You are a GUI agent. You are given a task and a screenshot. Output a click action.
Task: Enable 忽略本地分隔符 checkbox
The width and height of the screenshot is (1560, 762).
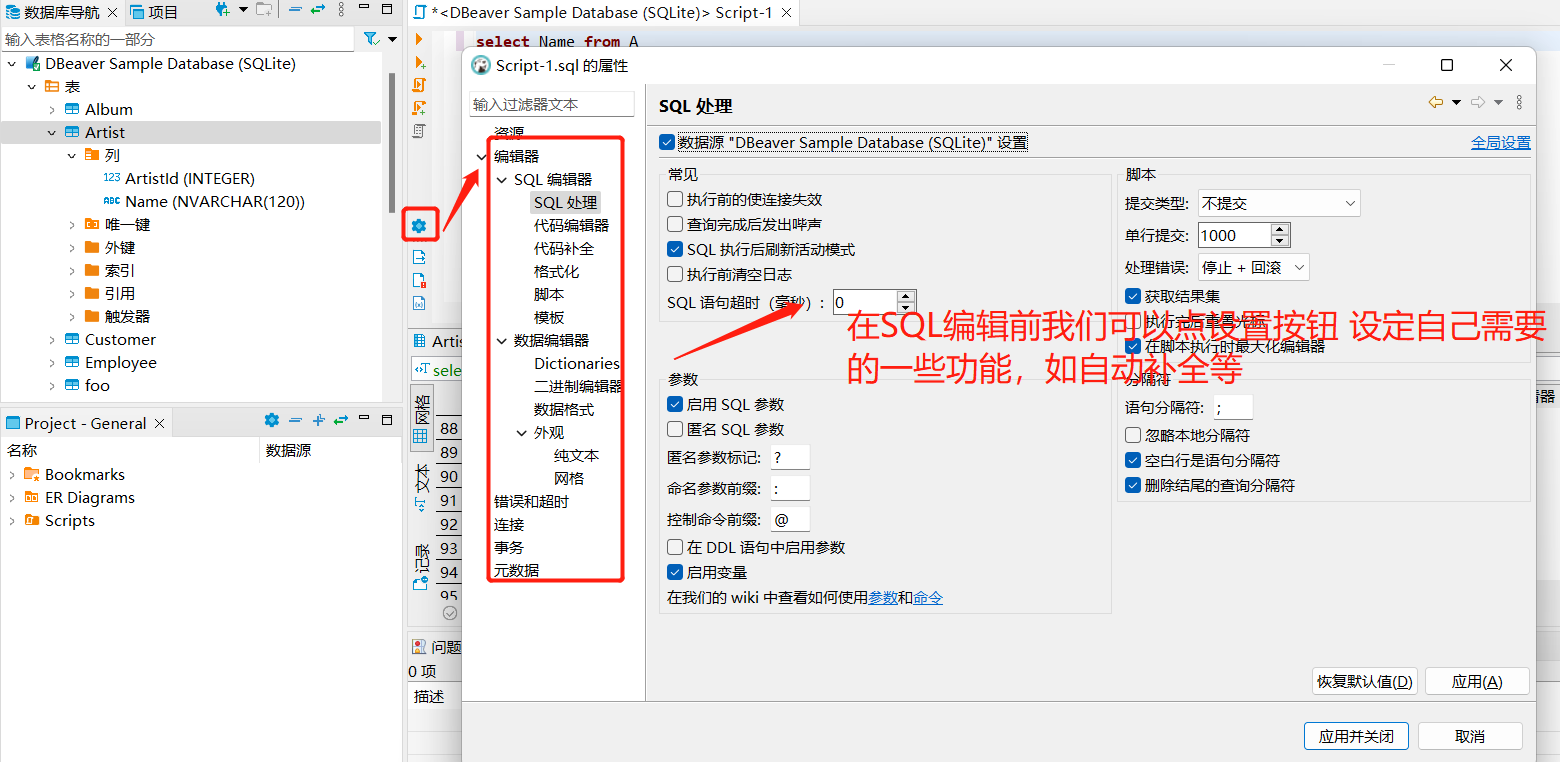pyautogui.click(x=1133, y=435)
